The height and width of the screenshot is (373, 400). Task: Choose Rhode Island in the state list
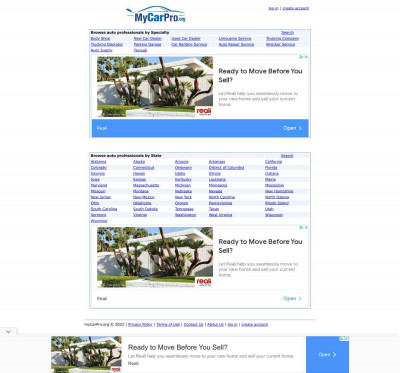pos(277,203)
